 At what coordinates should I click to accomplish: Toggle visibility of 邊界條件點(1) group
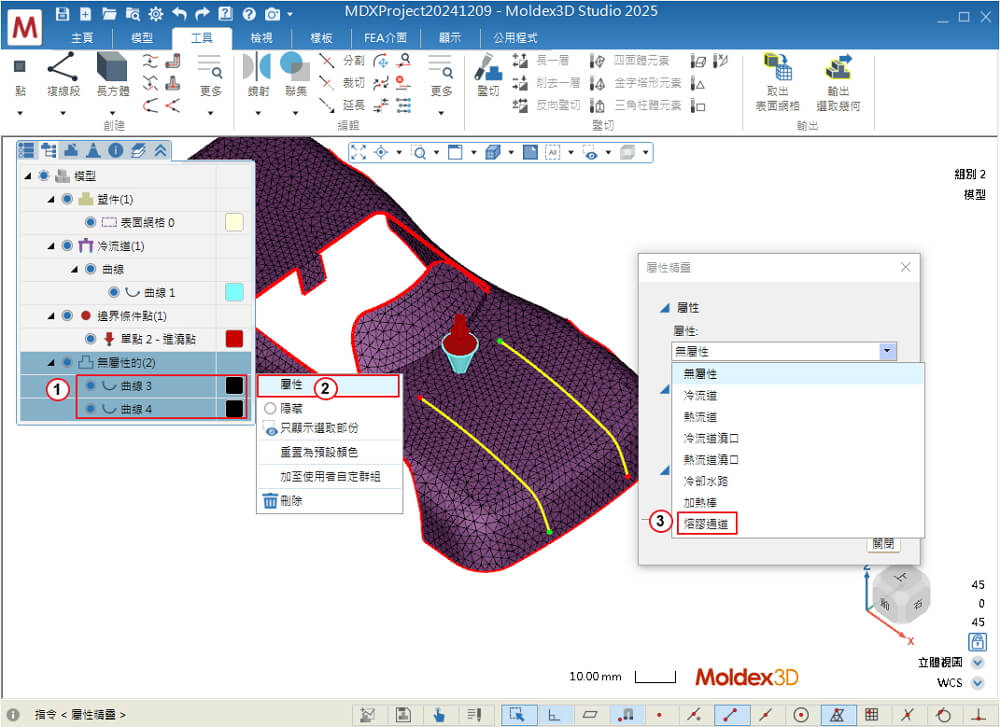67,315
